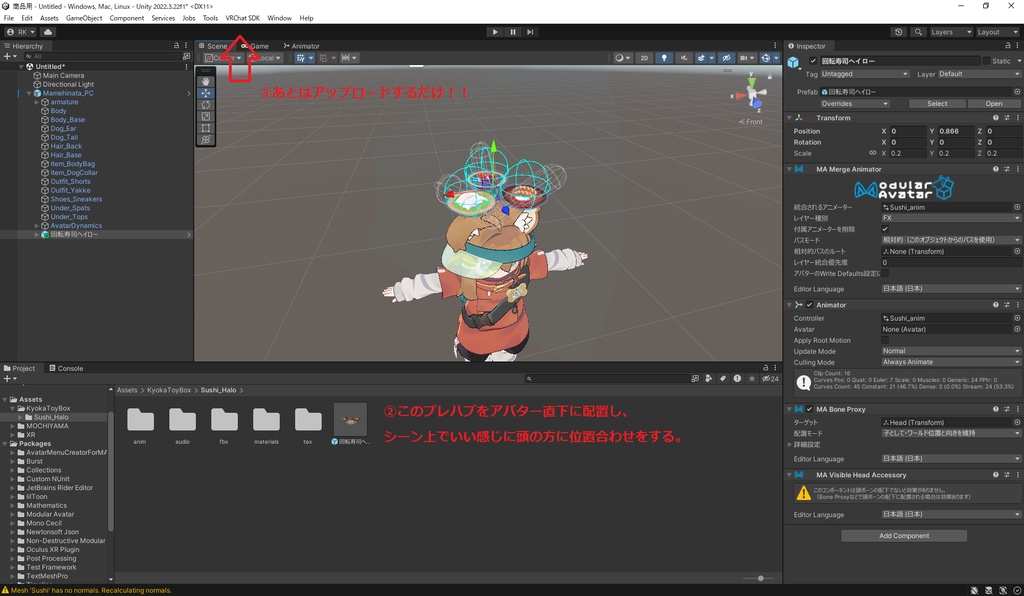Open the VRChat SDK menu

[x=242, y=18]
